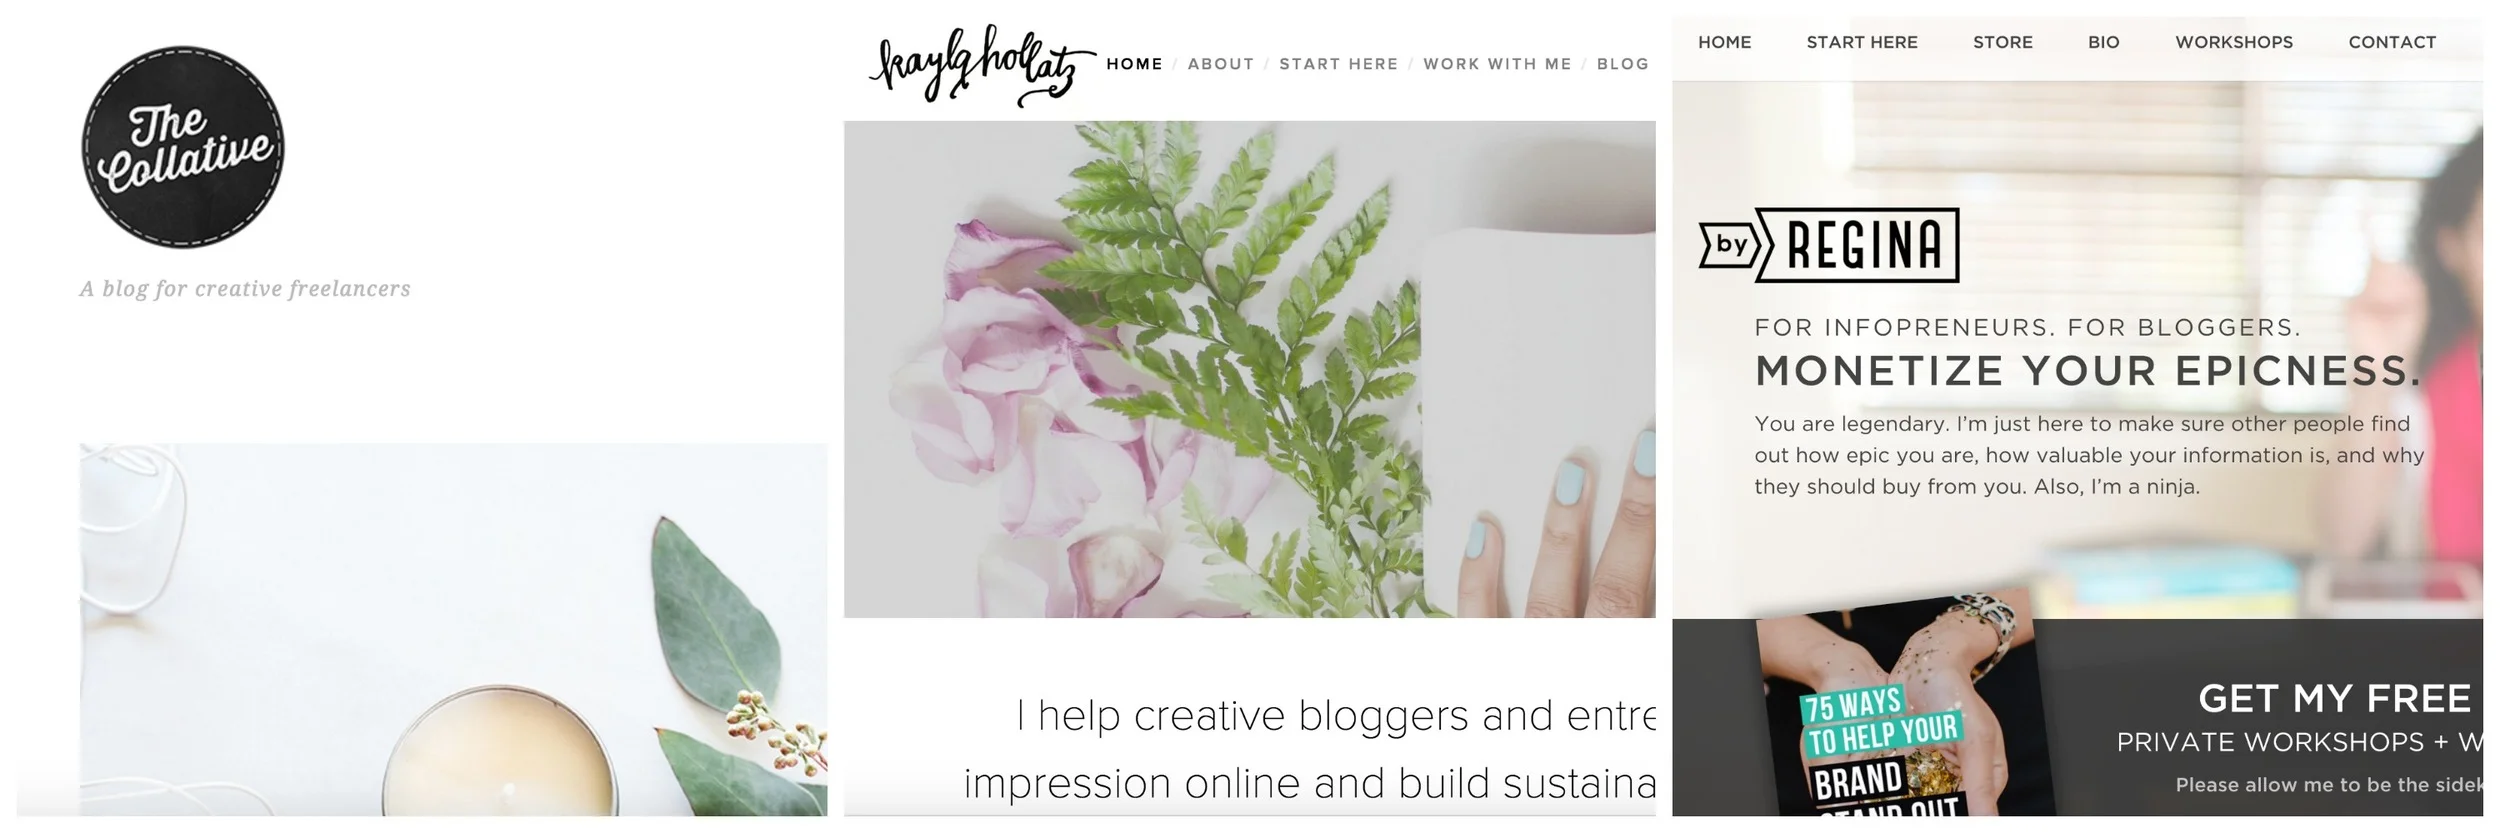
Task: Click the candle and eucalyptus photo
Action: pyautogui.click(x=453, y=629)
